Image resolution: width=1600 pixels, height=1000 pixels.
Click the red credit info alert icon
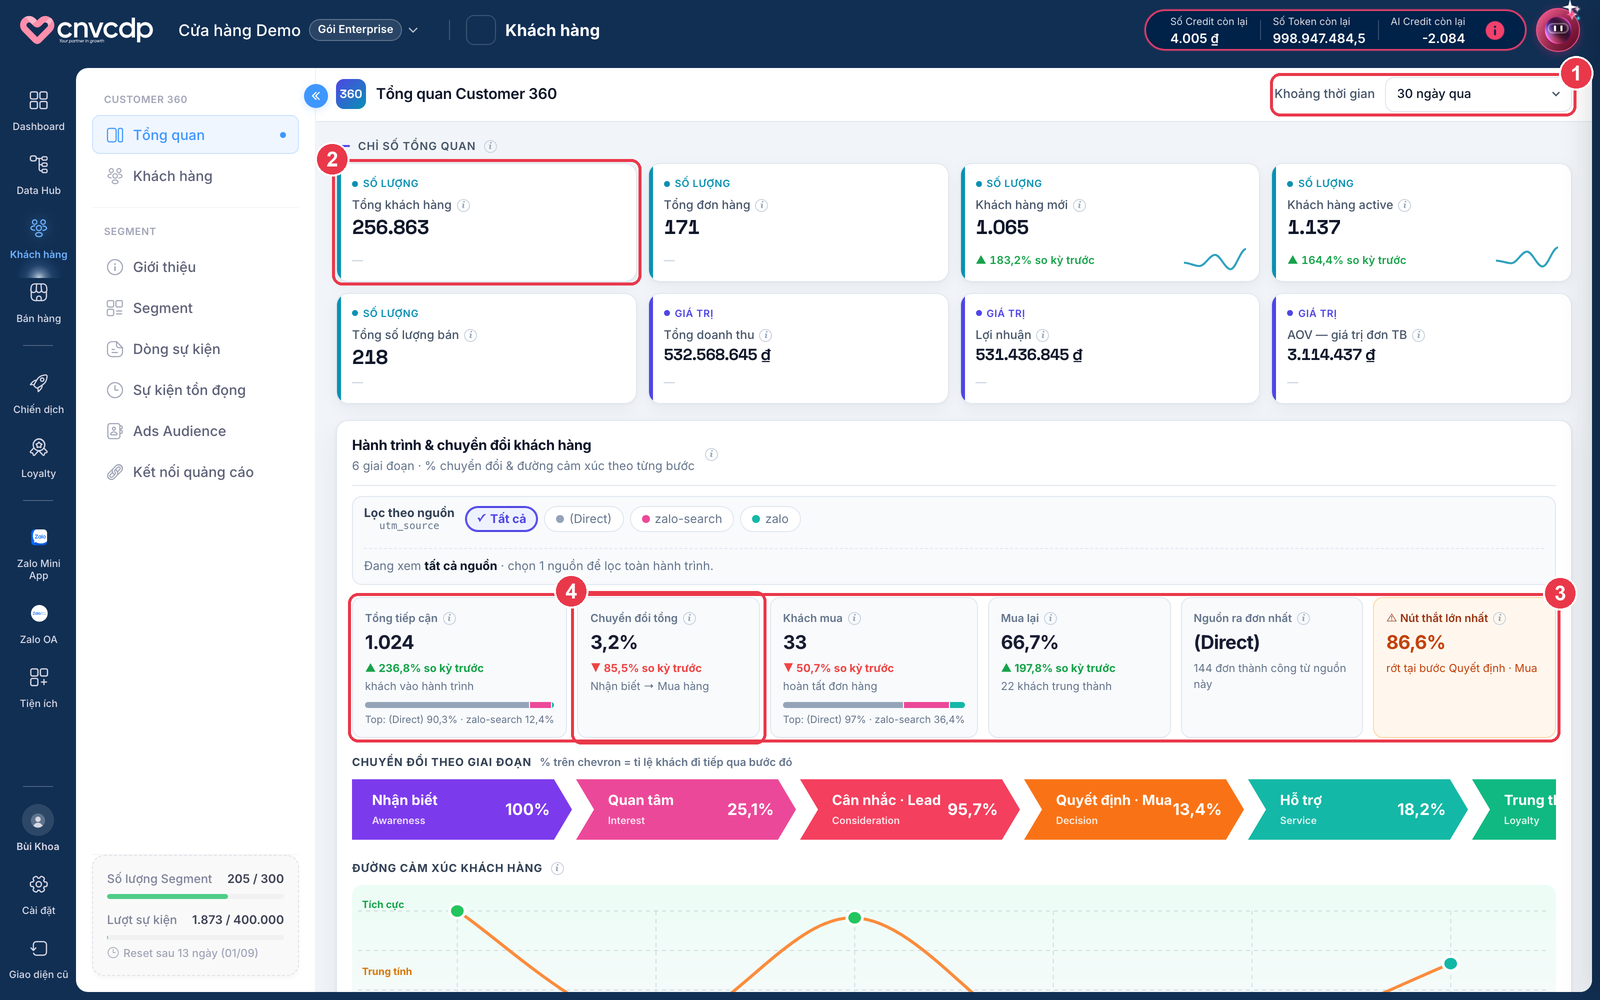pyautogui.click(x=1495, y=30)
